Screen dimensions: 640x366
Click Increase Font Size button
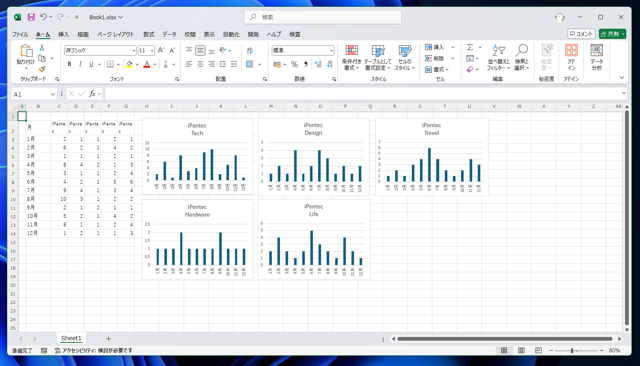pos(161,50)
